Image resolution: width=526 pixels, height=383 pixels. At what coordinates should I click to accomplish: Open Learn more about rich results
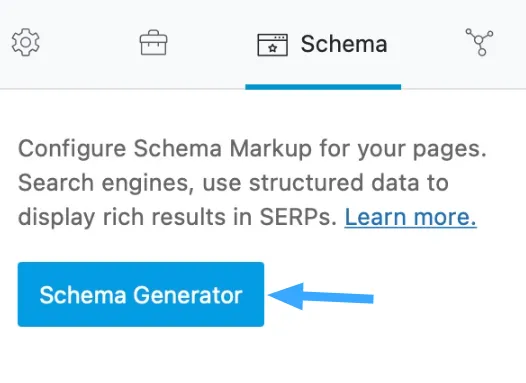tap(410, 217)
